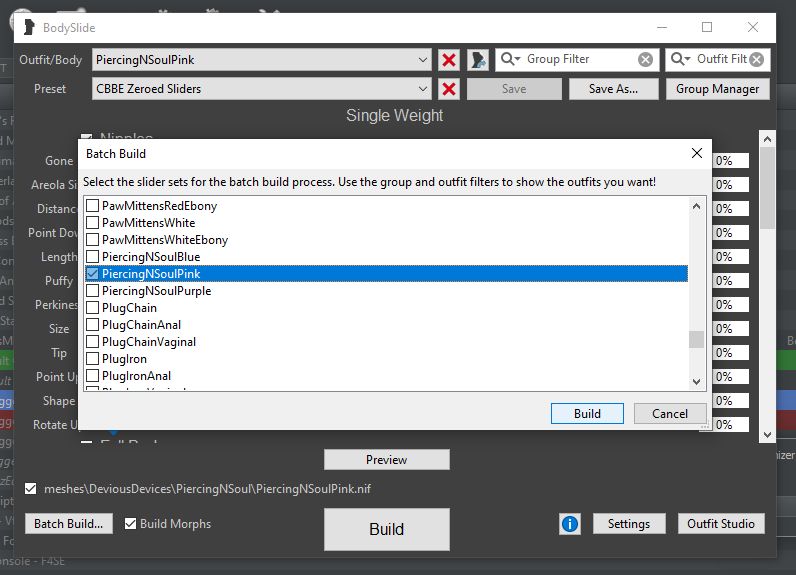
Task: Open Settings
Action: (629, 524)
